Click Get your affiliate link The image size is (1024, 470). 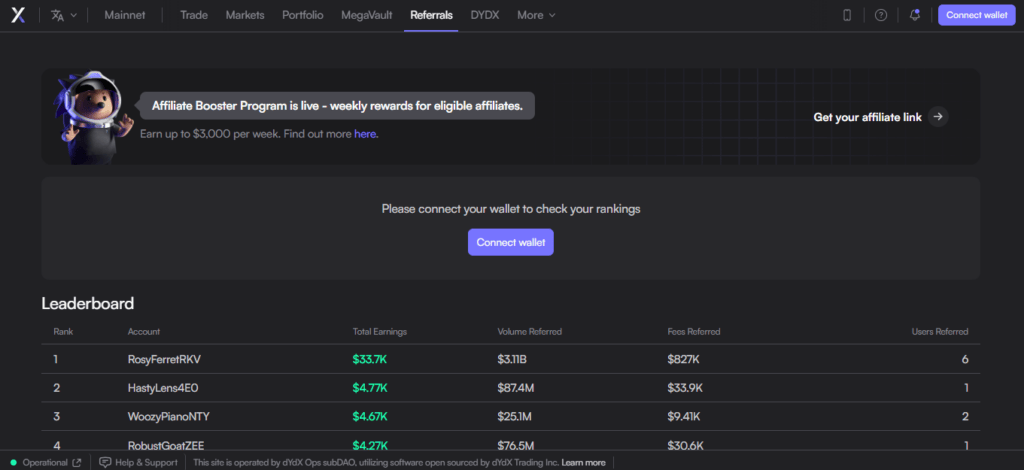867,118
